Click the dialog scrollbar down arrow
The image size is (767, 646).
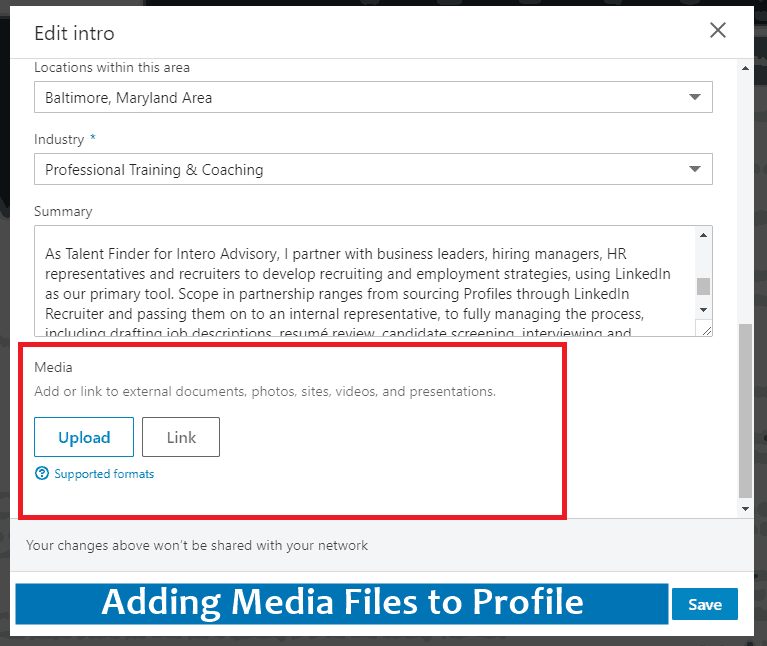tap(744, 509)
